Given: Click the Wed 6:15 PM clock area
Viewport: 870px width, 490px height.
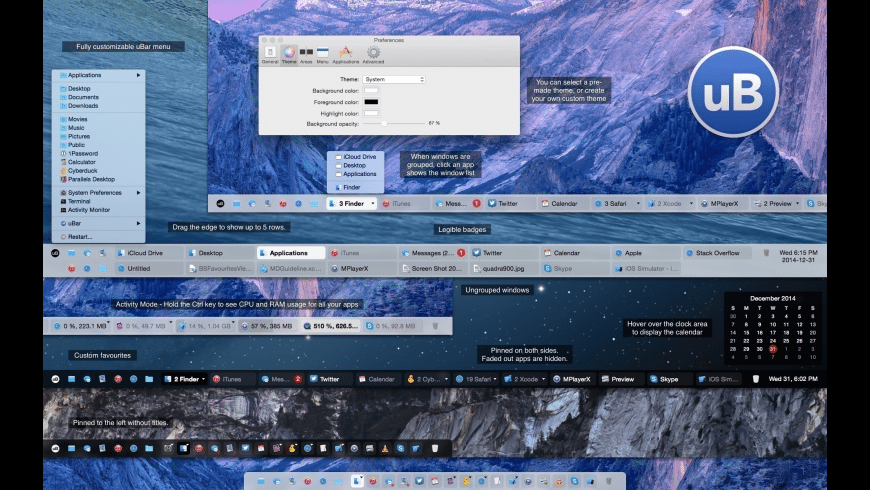Looking at the screenshot, I should tap(798, 256).
